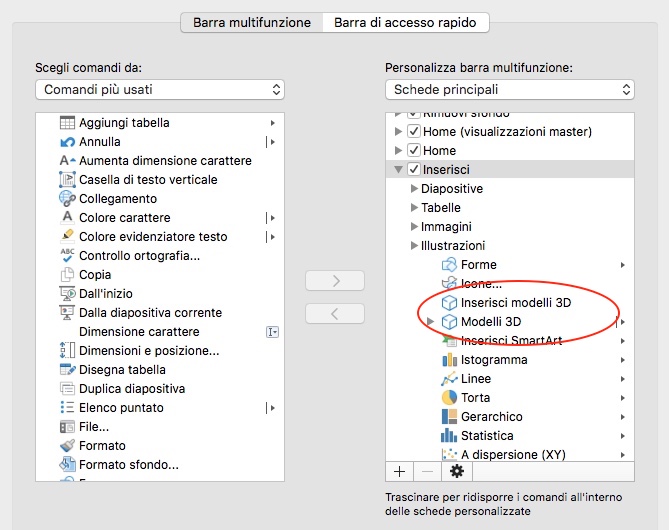Click the plus button to add tab
This screenshot has width=669, height=530.
(x=399, y=472)
